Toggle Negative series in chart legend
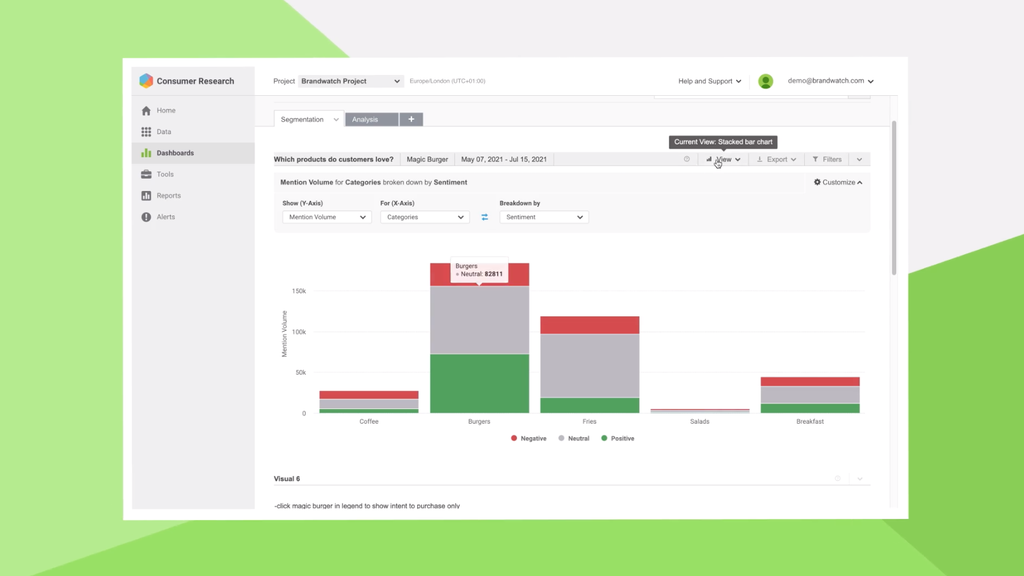This screenshot has width=1024, height=576. pos(529,438)
